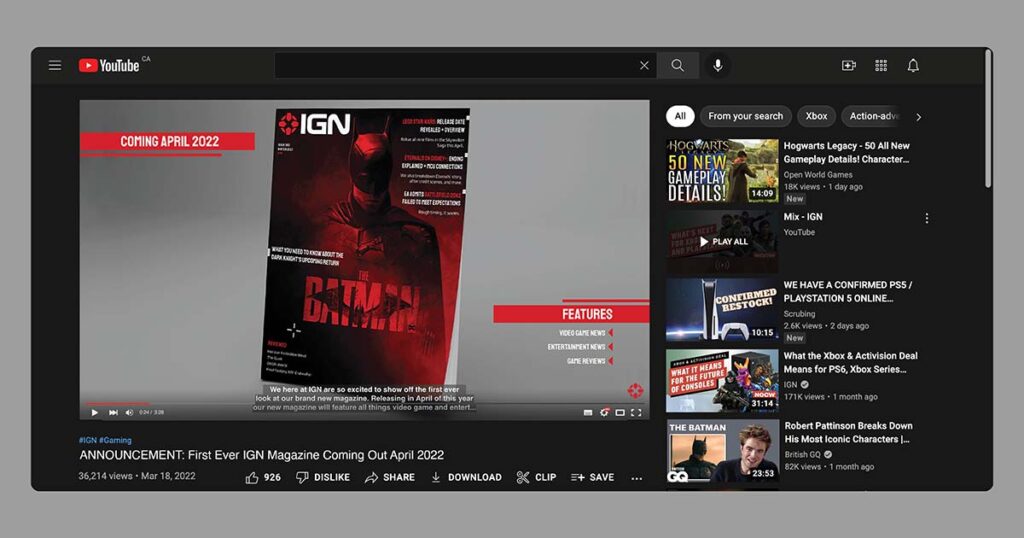Play the video with play button
Image resolution: width=1024 pixels, height=538 pixels.
click(95, 413)
